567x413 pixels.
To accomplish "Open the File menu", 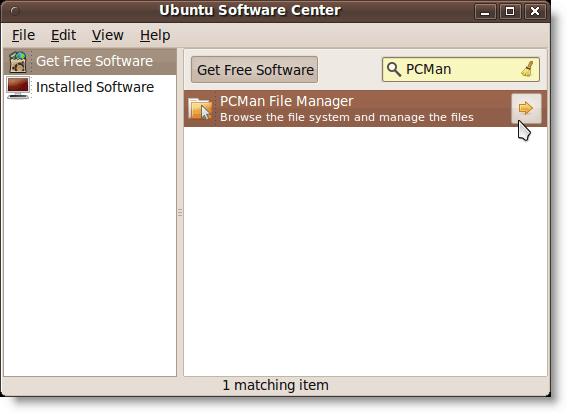I will [24, 35].
